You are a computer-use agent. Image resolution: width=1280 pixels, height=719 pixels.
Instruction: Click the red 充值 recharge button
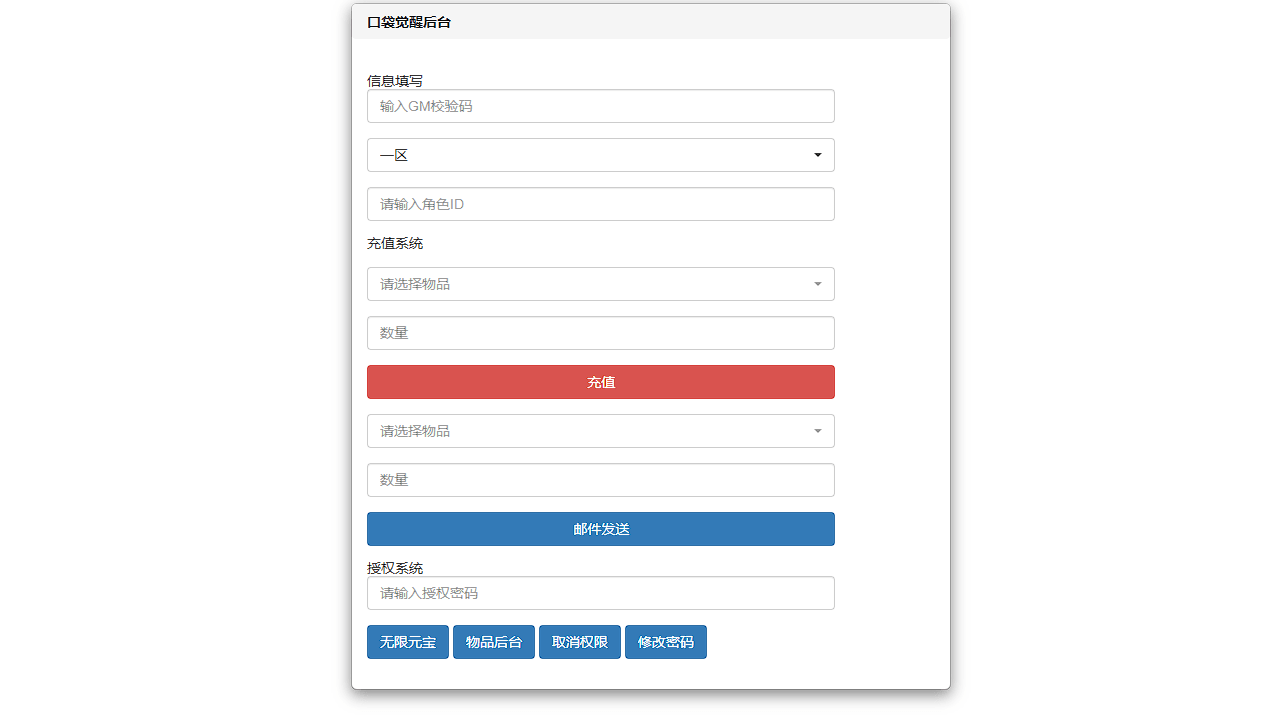pos(600,382)
